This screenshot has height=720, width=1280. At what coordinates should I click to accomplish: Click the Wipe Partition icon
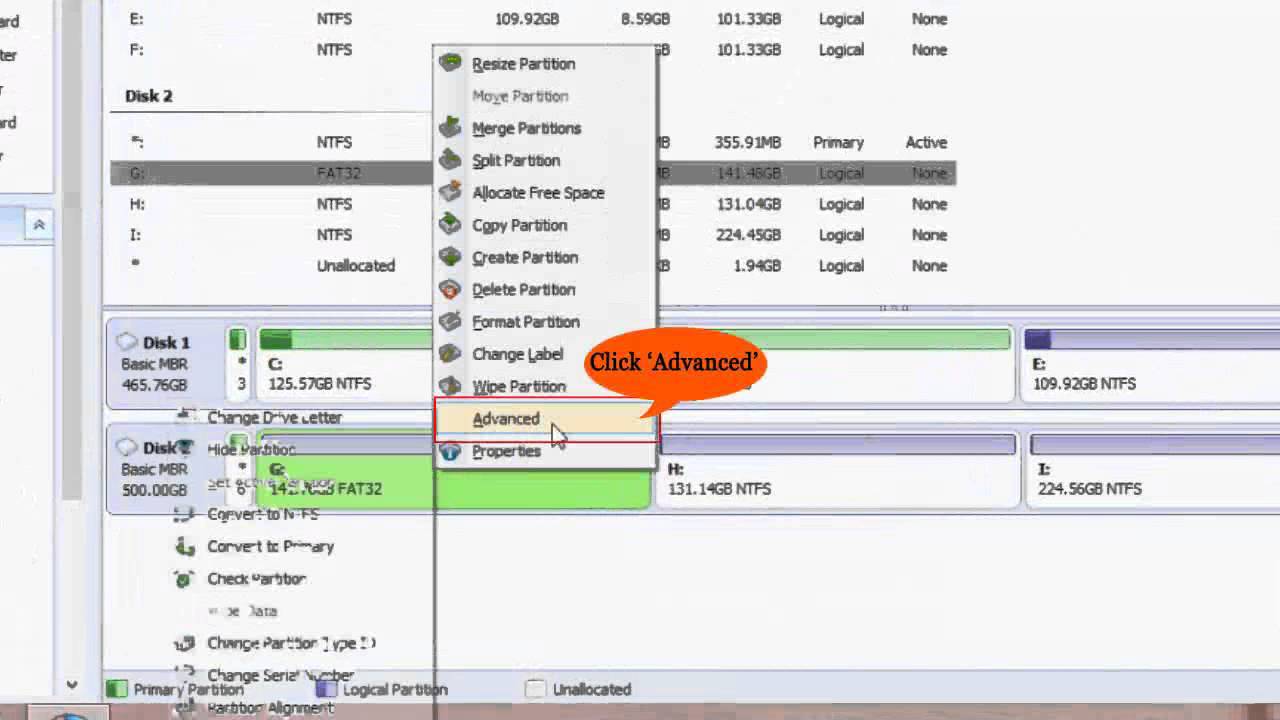[451, 386]
